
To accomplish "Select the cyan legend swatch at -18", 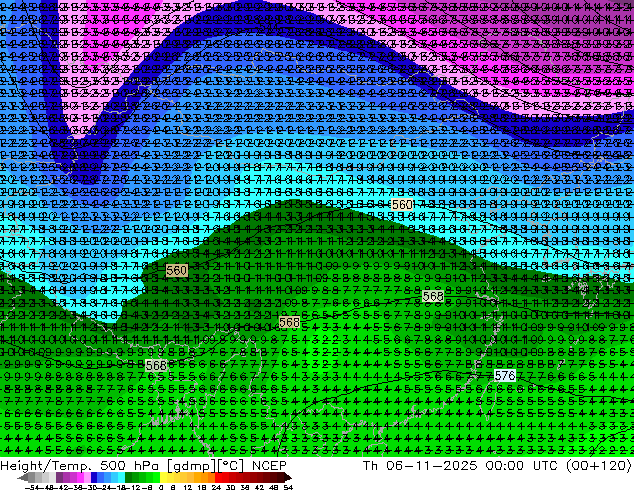I will pos(121,477).
